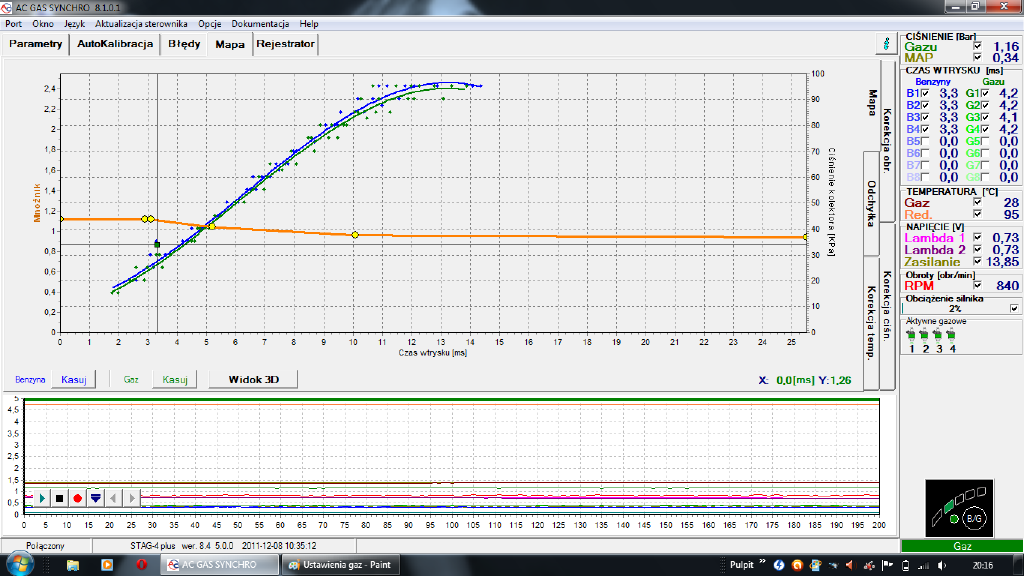
Task: Click active gas injector icon 2
Action: 925,336
